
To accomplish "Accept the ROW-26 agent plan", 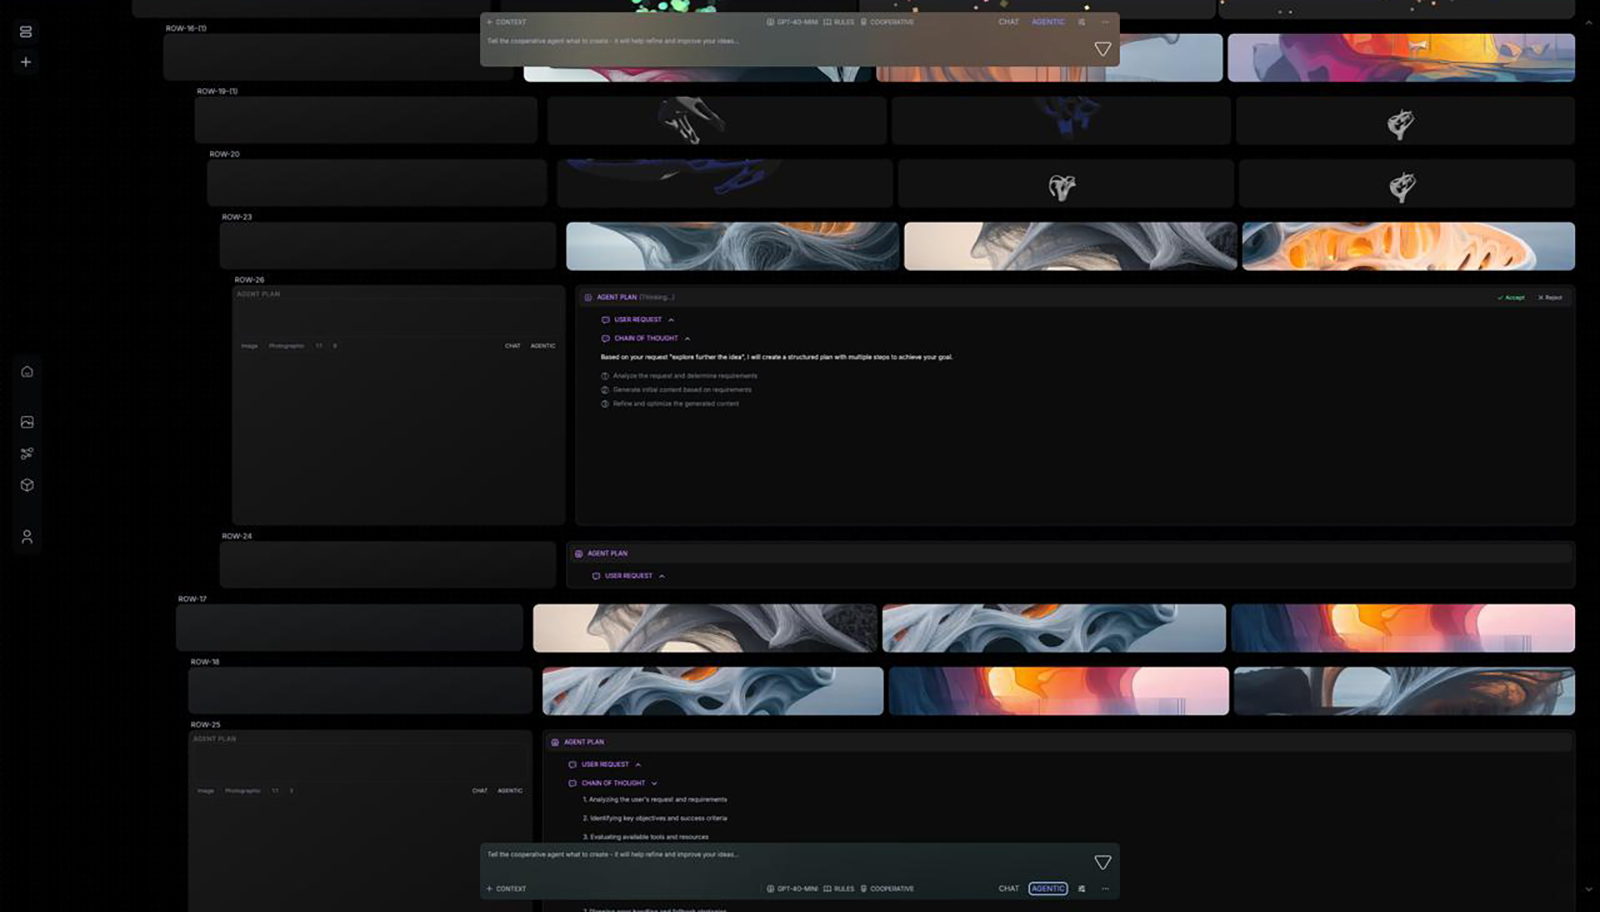I will (x=1511, y=298).
